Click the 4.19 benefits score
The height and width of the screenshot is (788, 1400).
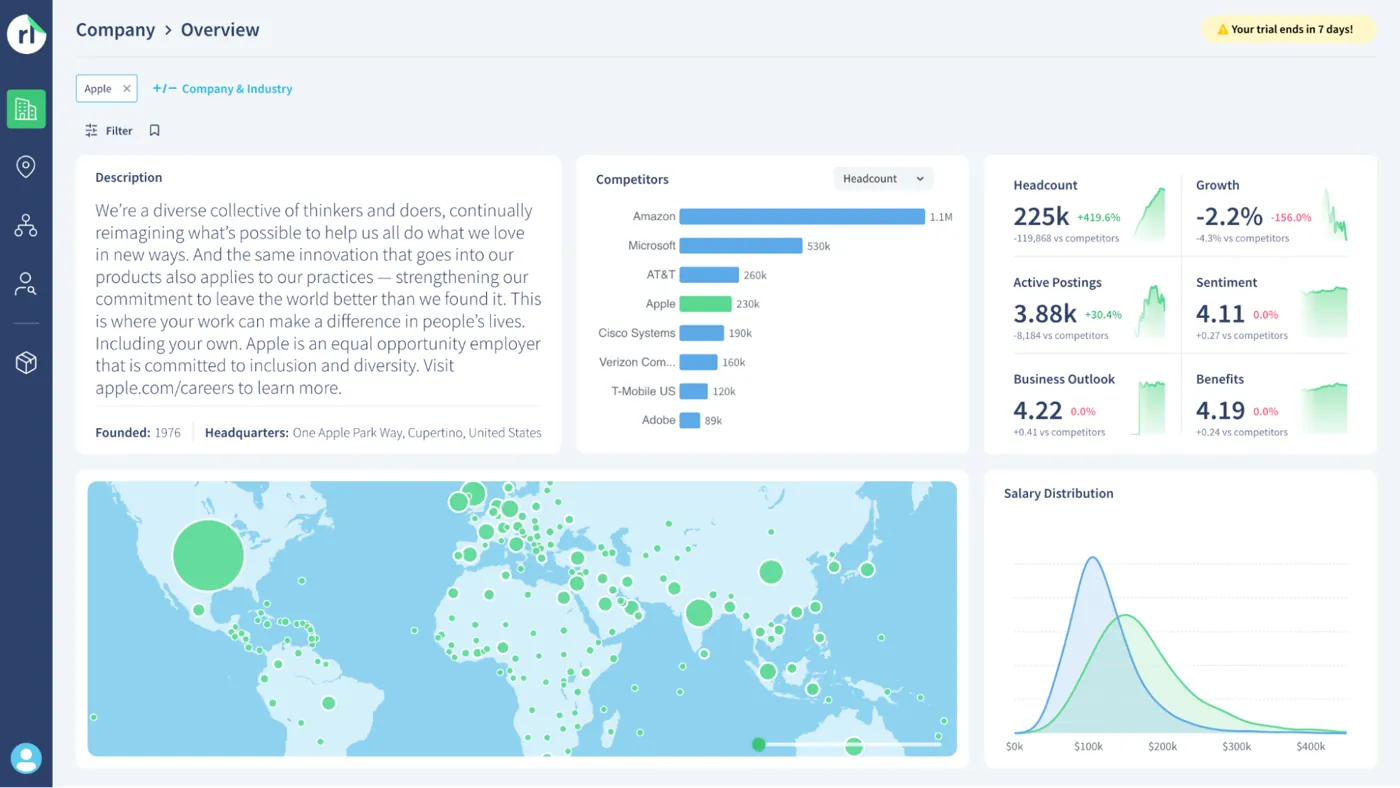tap(1220, 410)
